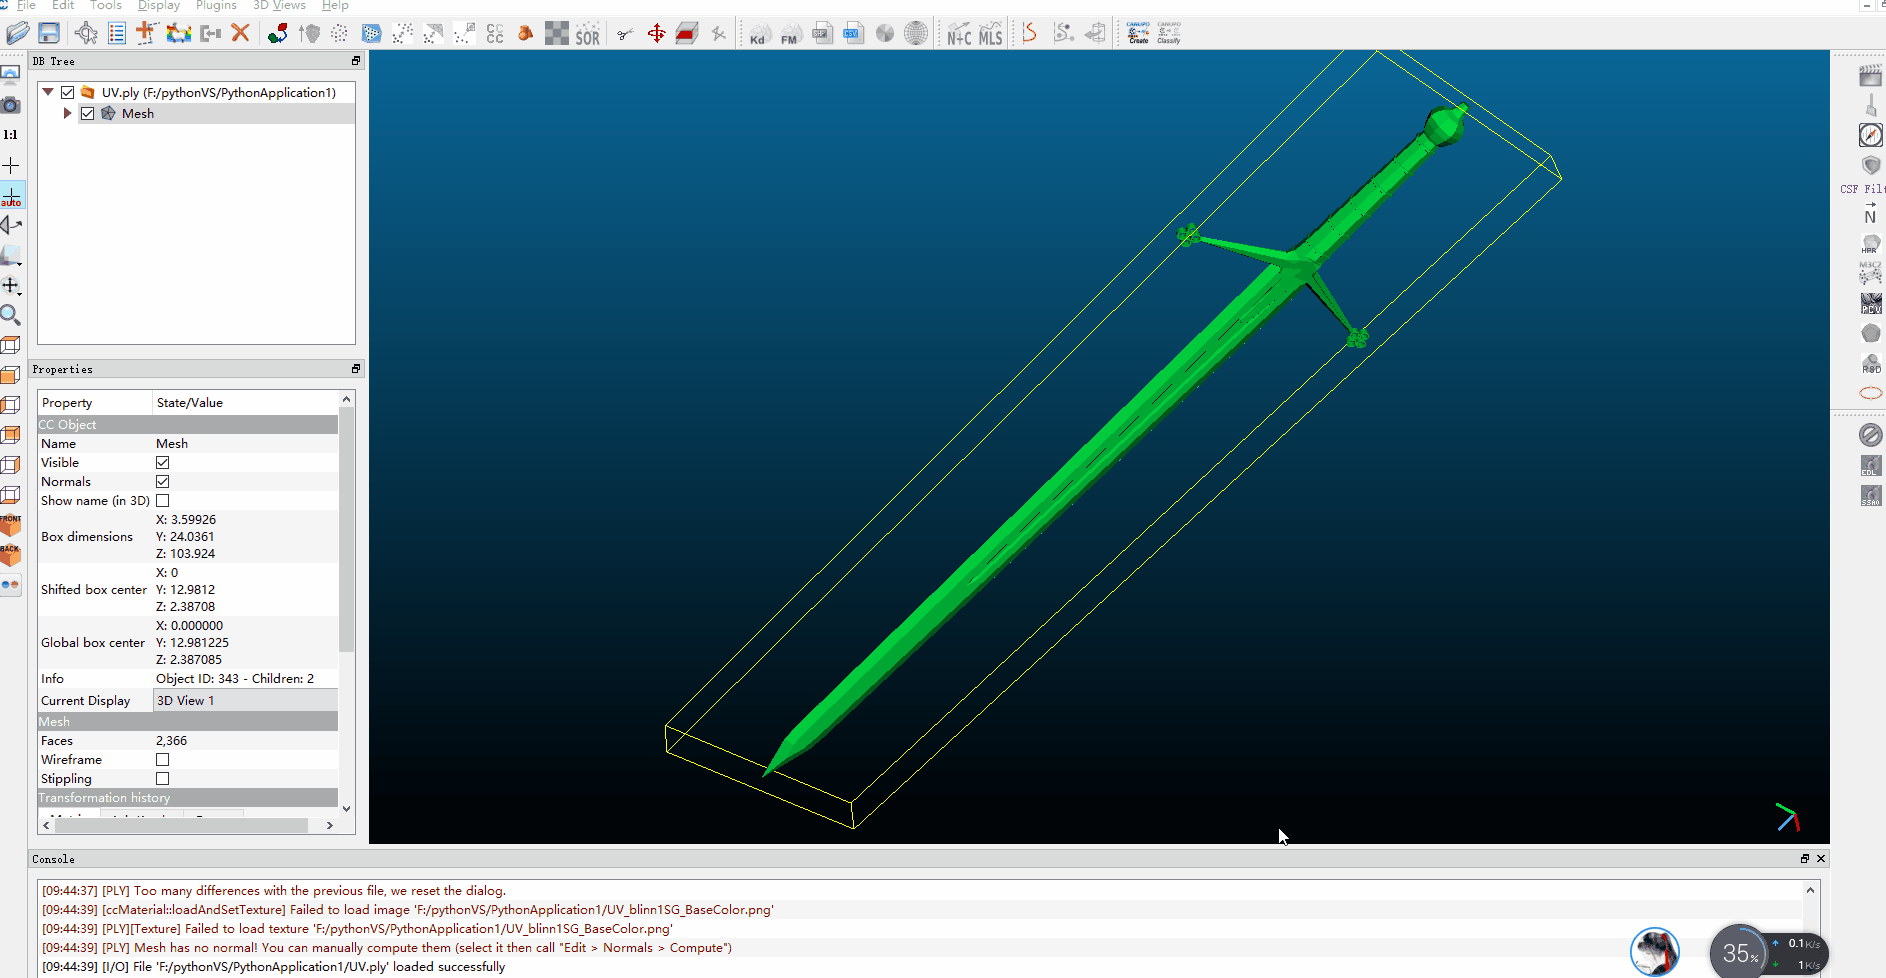
Task: Click the Properties scroll-down arrow
Action: pyautogui.click(x=346, y=808)
